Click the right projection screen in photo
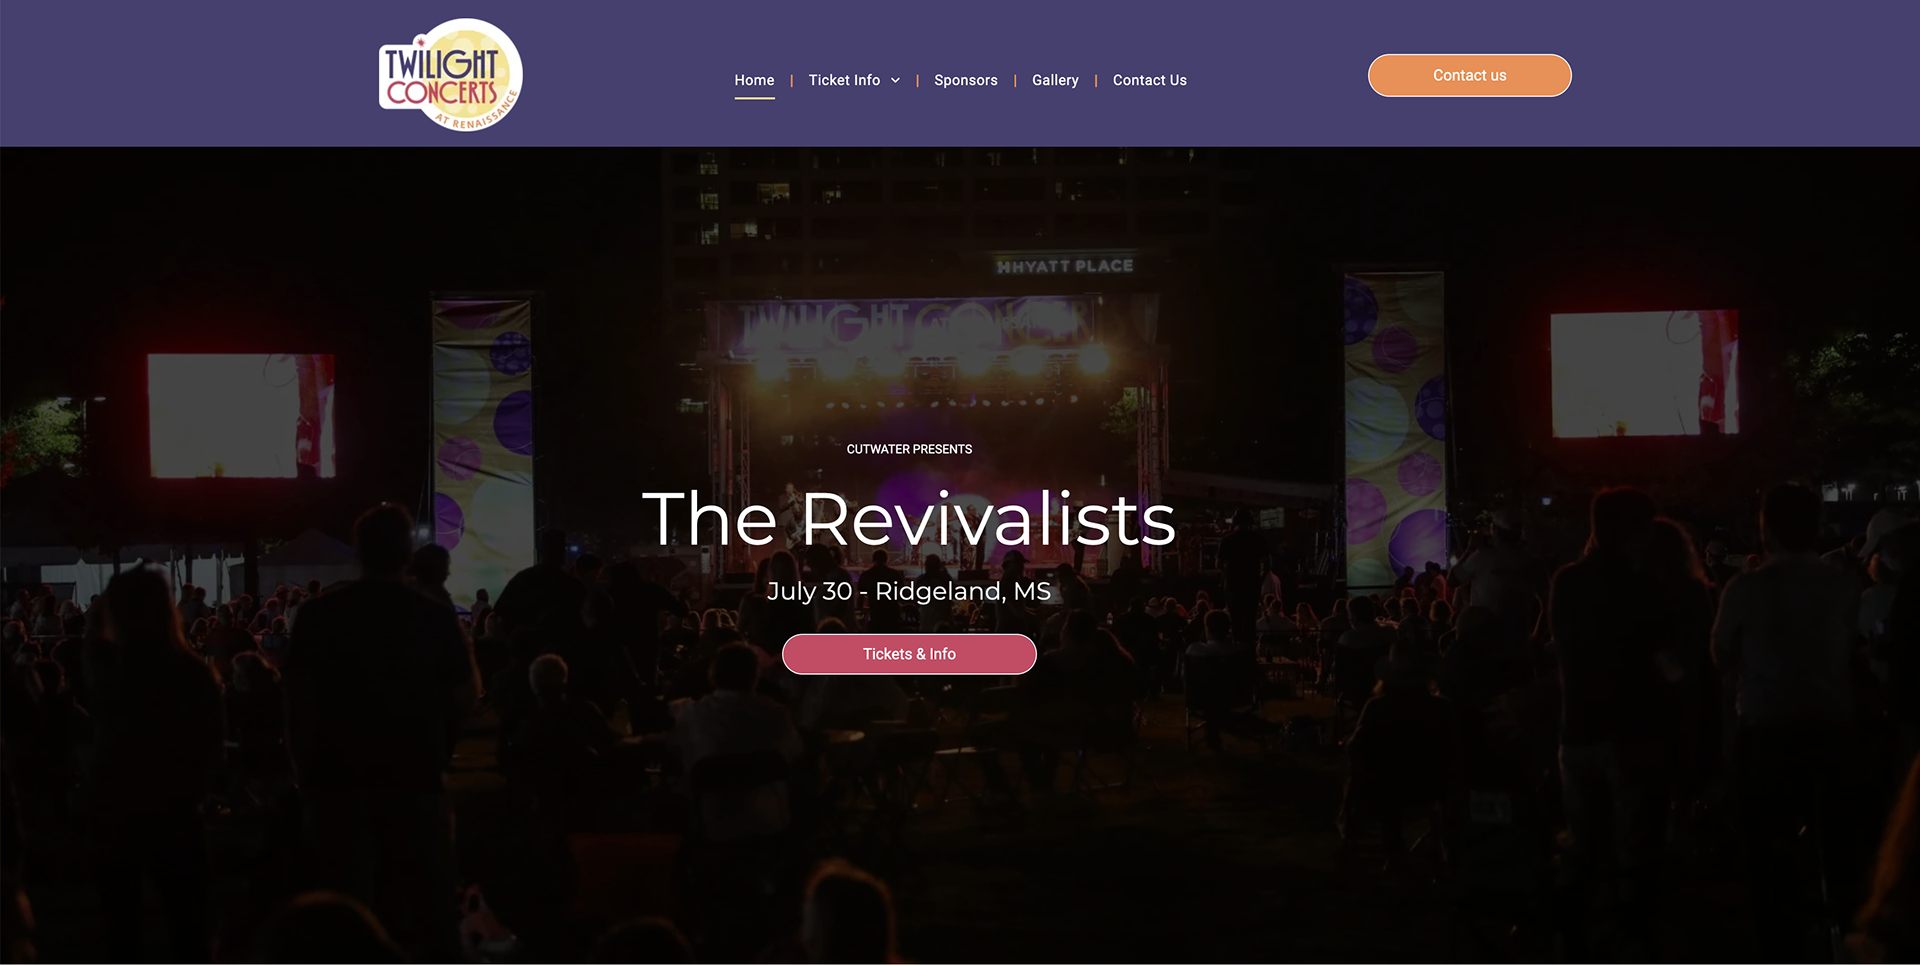 [x=1644, y=373]
